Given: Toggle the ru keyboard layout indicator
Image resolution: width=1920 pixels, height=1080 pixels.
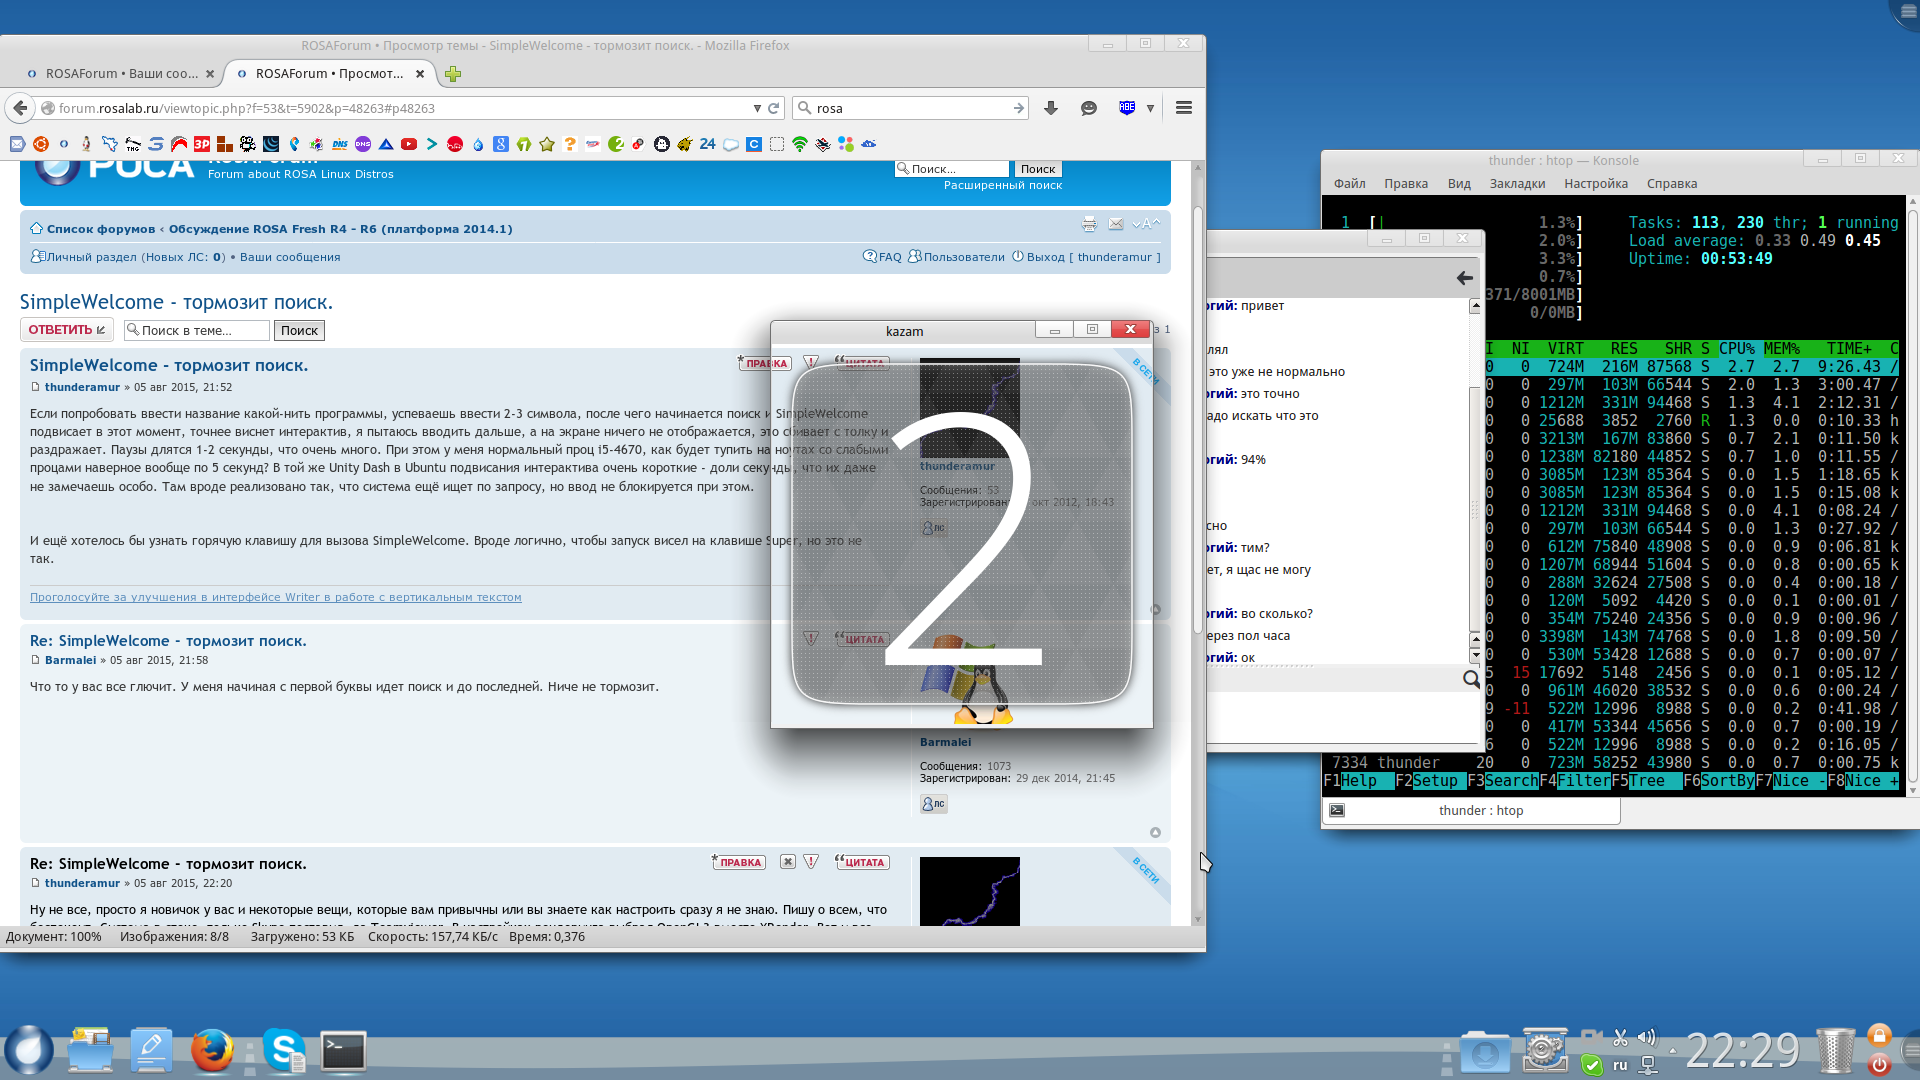Looking at the screenshot, I should pos(1620,1065).
